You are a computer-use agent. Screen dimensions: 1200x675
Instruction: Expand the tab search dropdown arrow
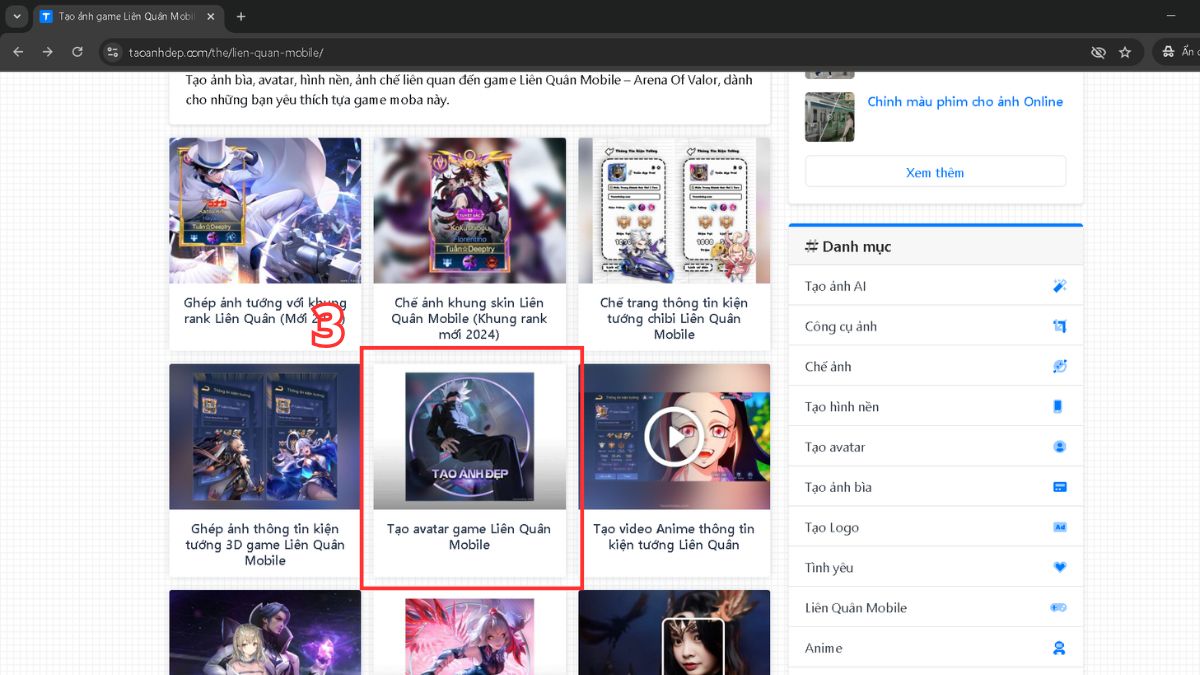(17, 17)
